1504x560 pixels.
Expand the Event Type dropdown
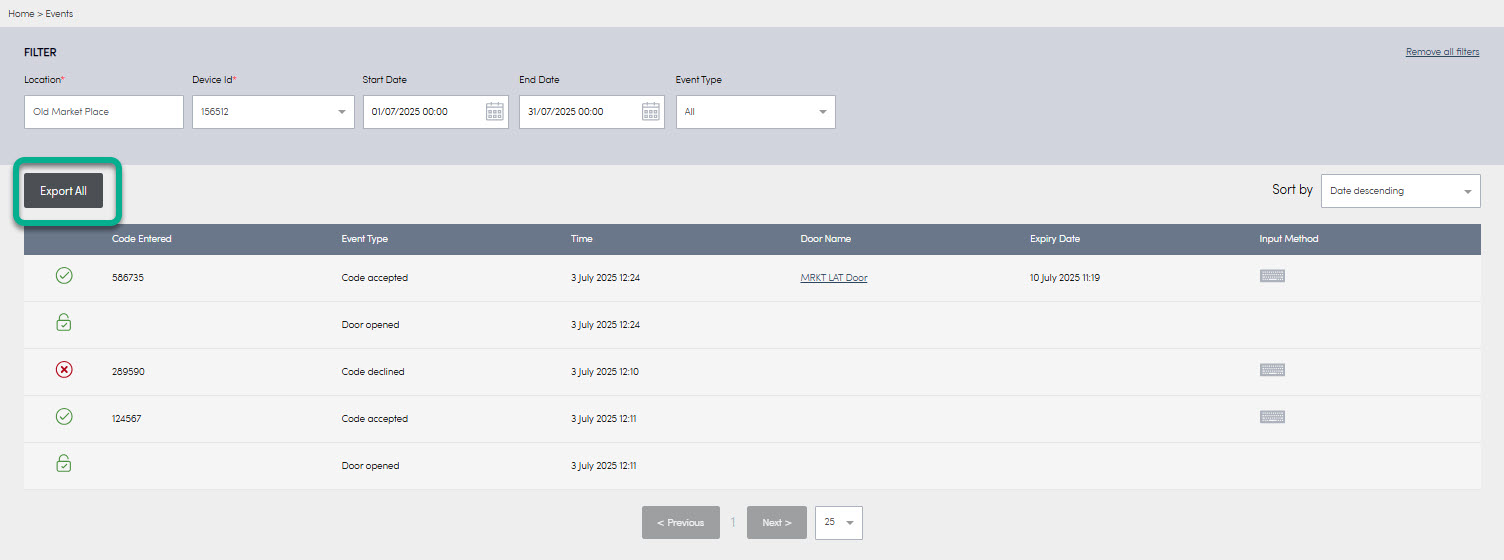pyautogui.click(x=756, y=112)
